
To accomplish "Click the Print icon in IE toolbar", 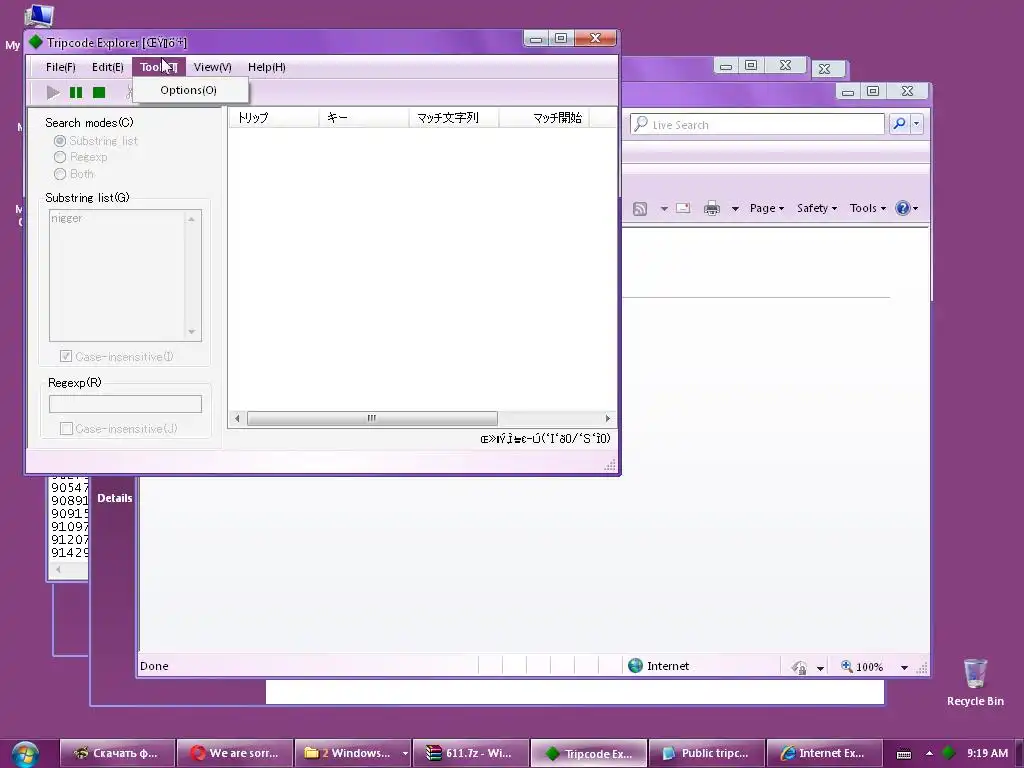I will point(712,208).
